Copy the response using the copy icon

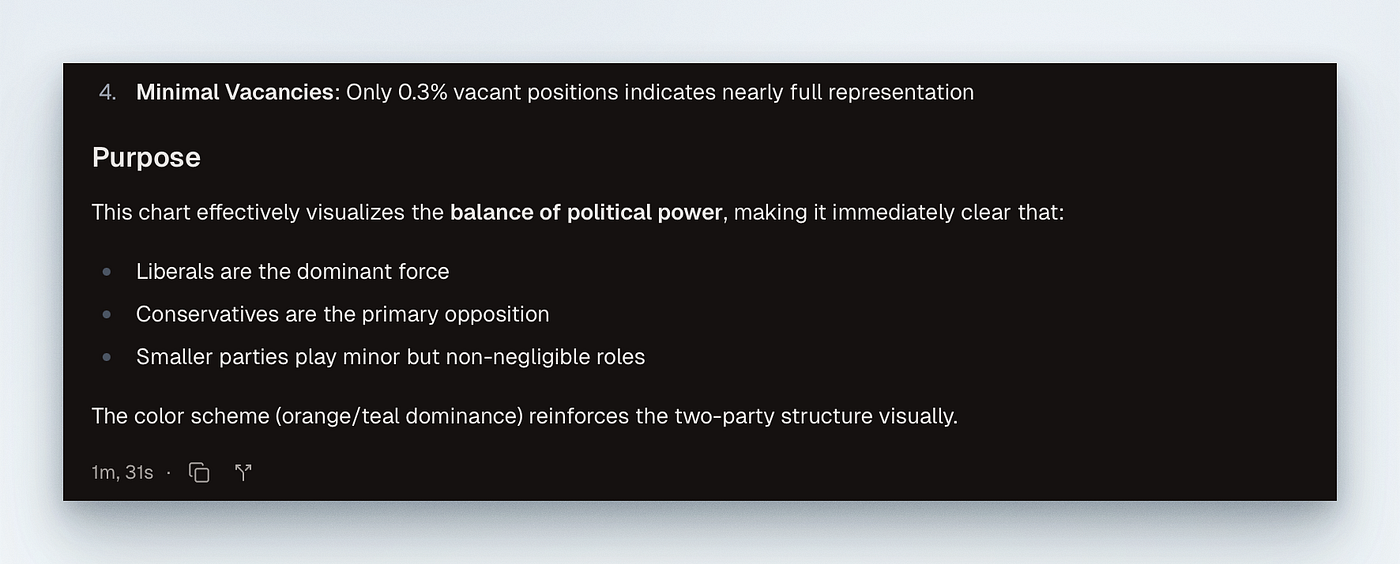(200, 473)
